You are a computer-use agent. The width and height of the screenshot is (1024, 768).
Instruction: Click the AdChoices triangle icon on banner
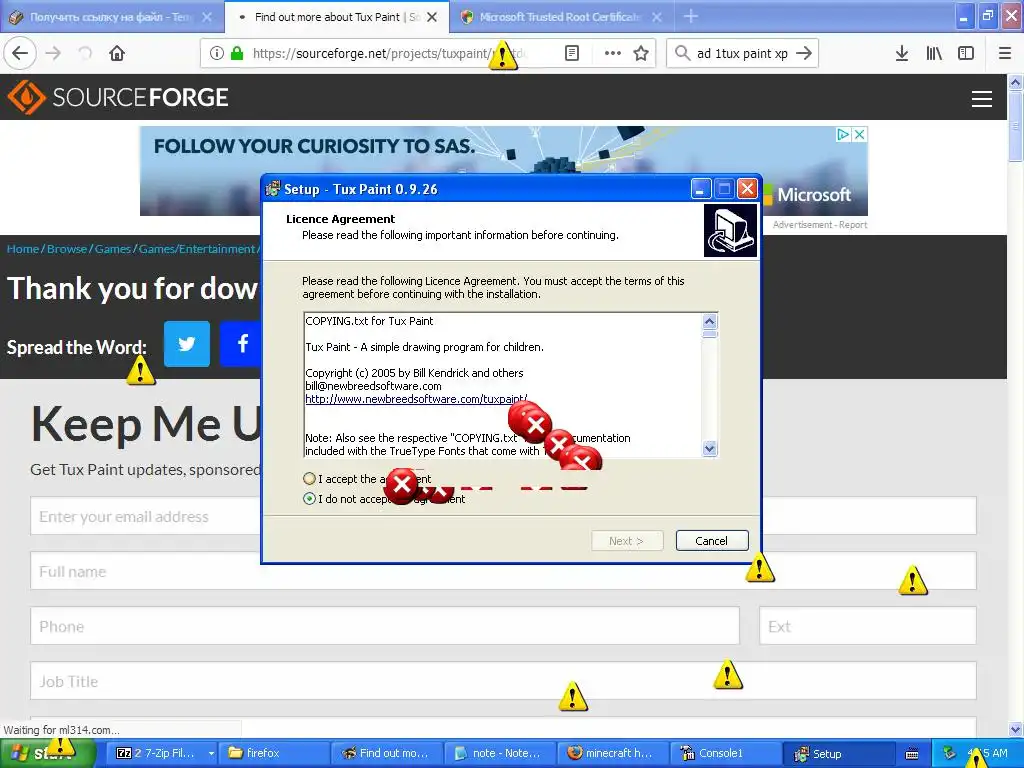[x=844, y=134]
